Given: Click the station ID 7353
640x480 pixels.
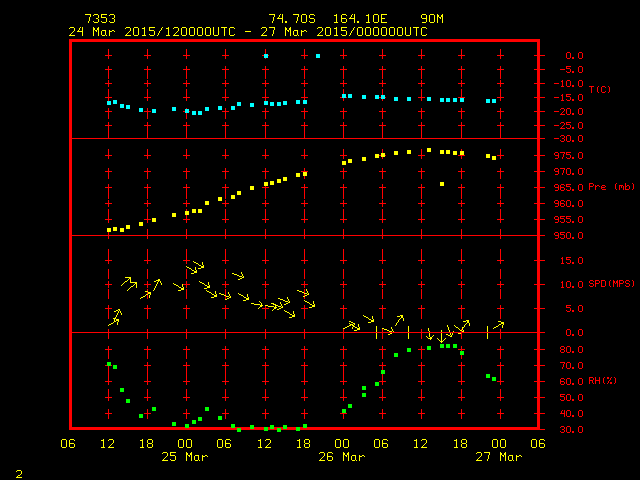Looking at the screenshot, I should tap(100, 19).
